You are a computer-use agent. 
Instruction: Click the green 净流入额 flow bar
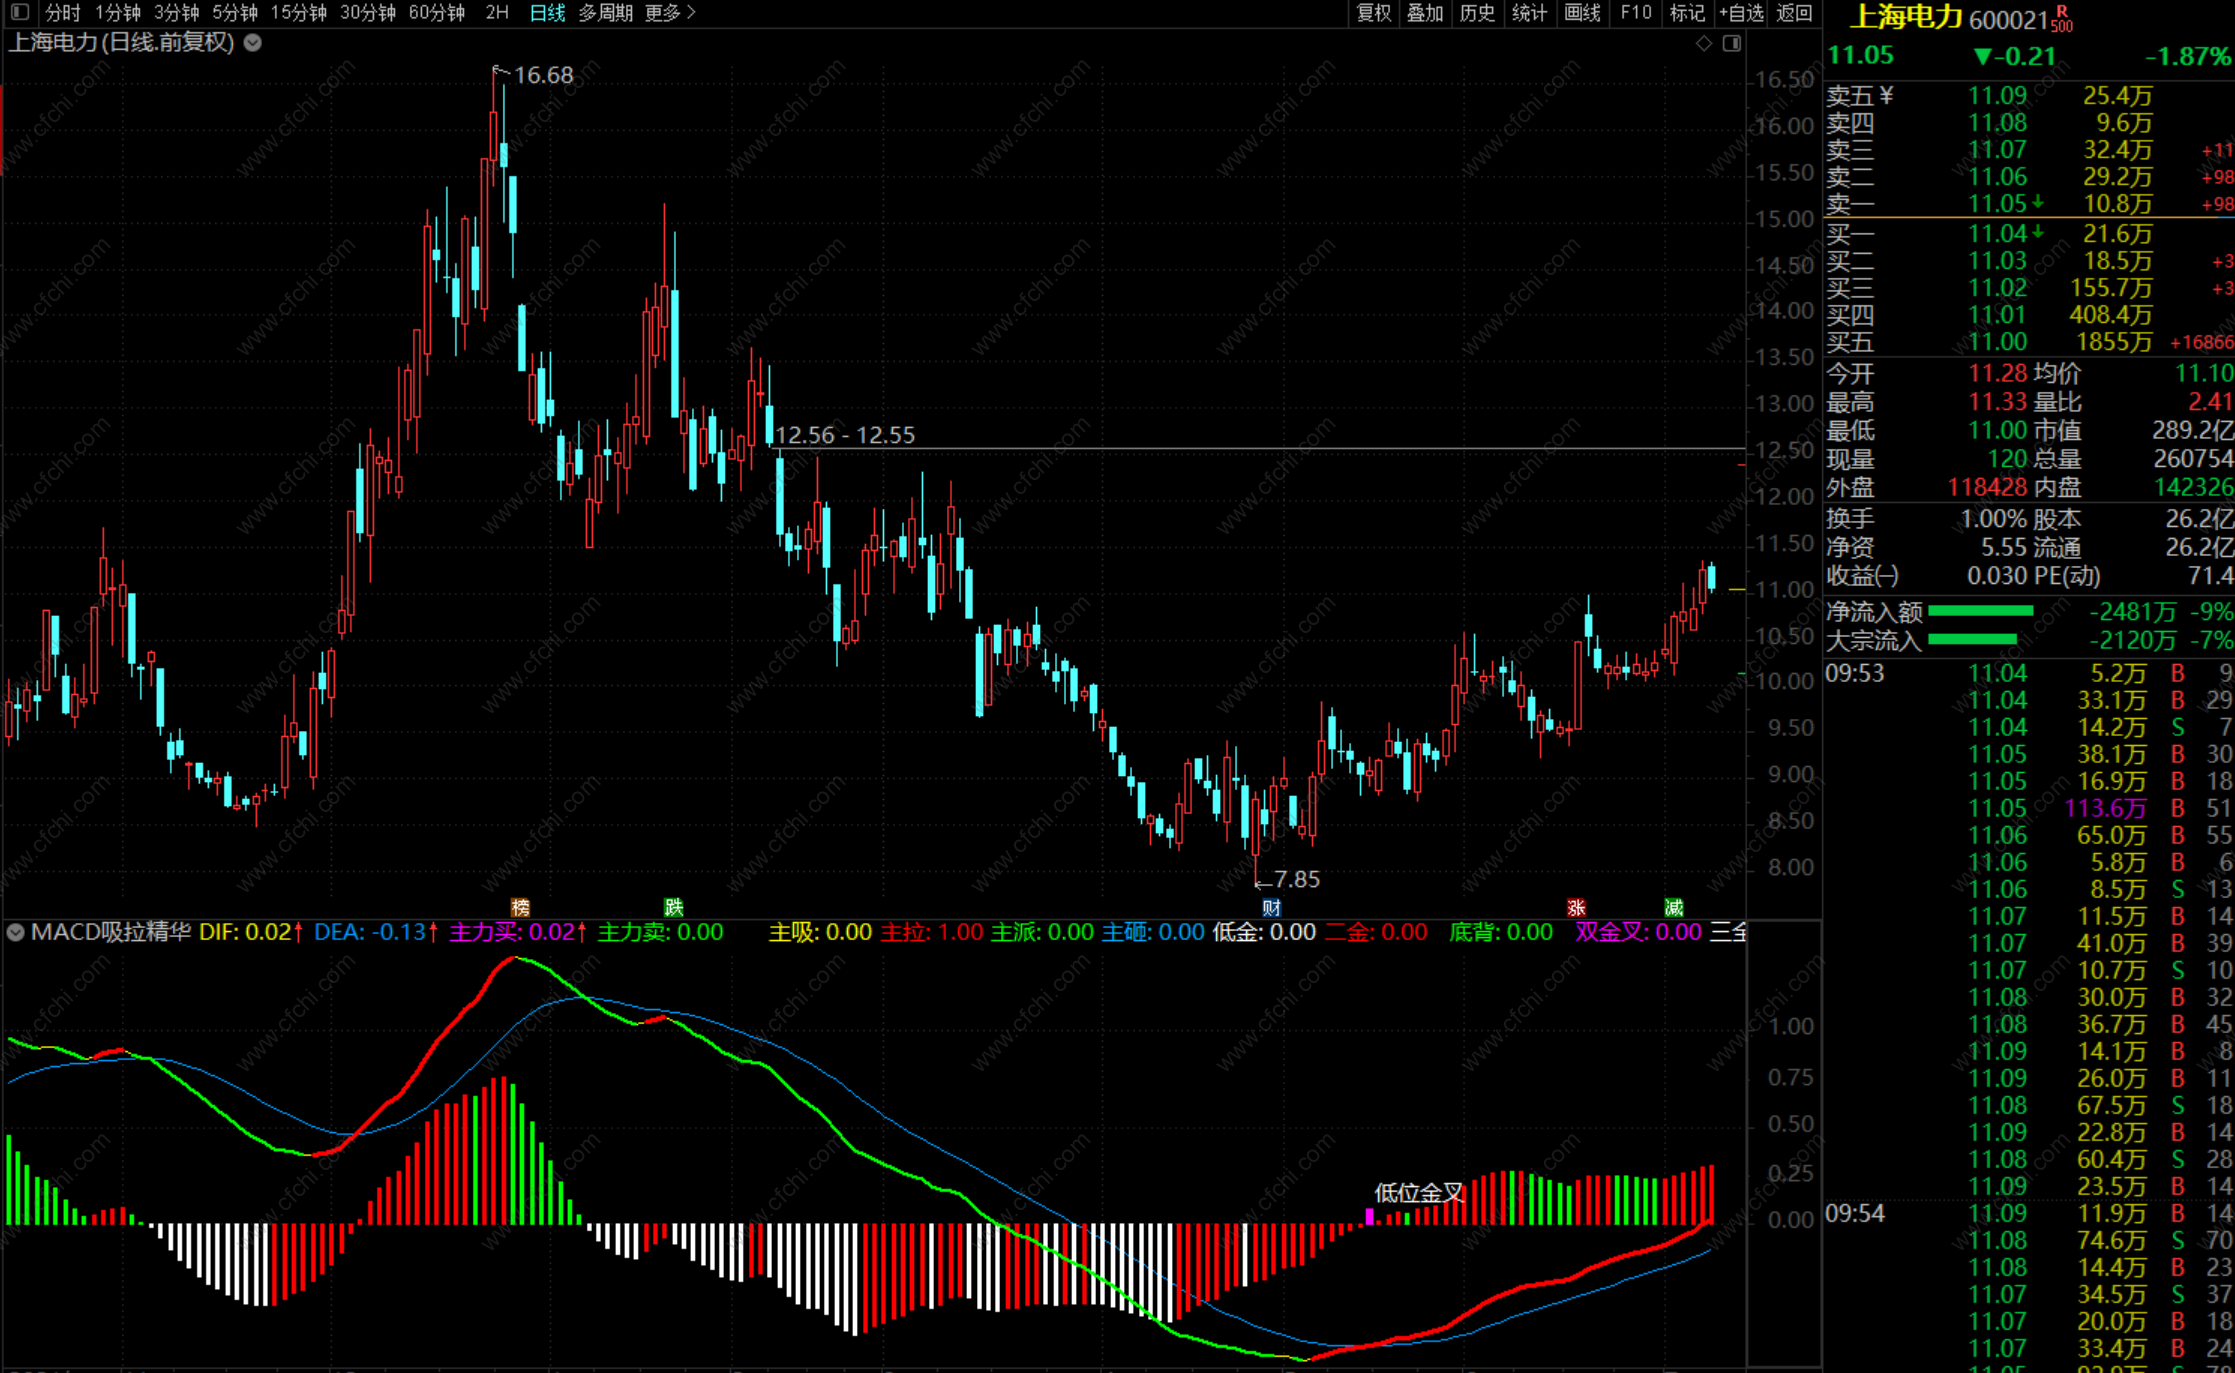point(1980,611)
